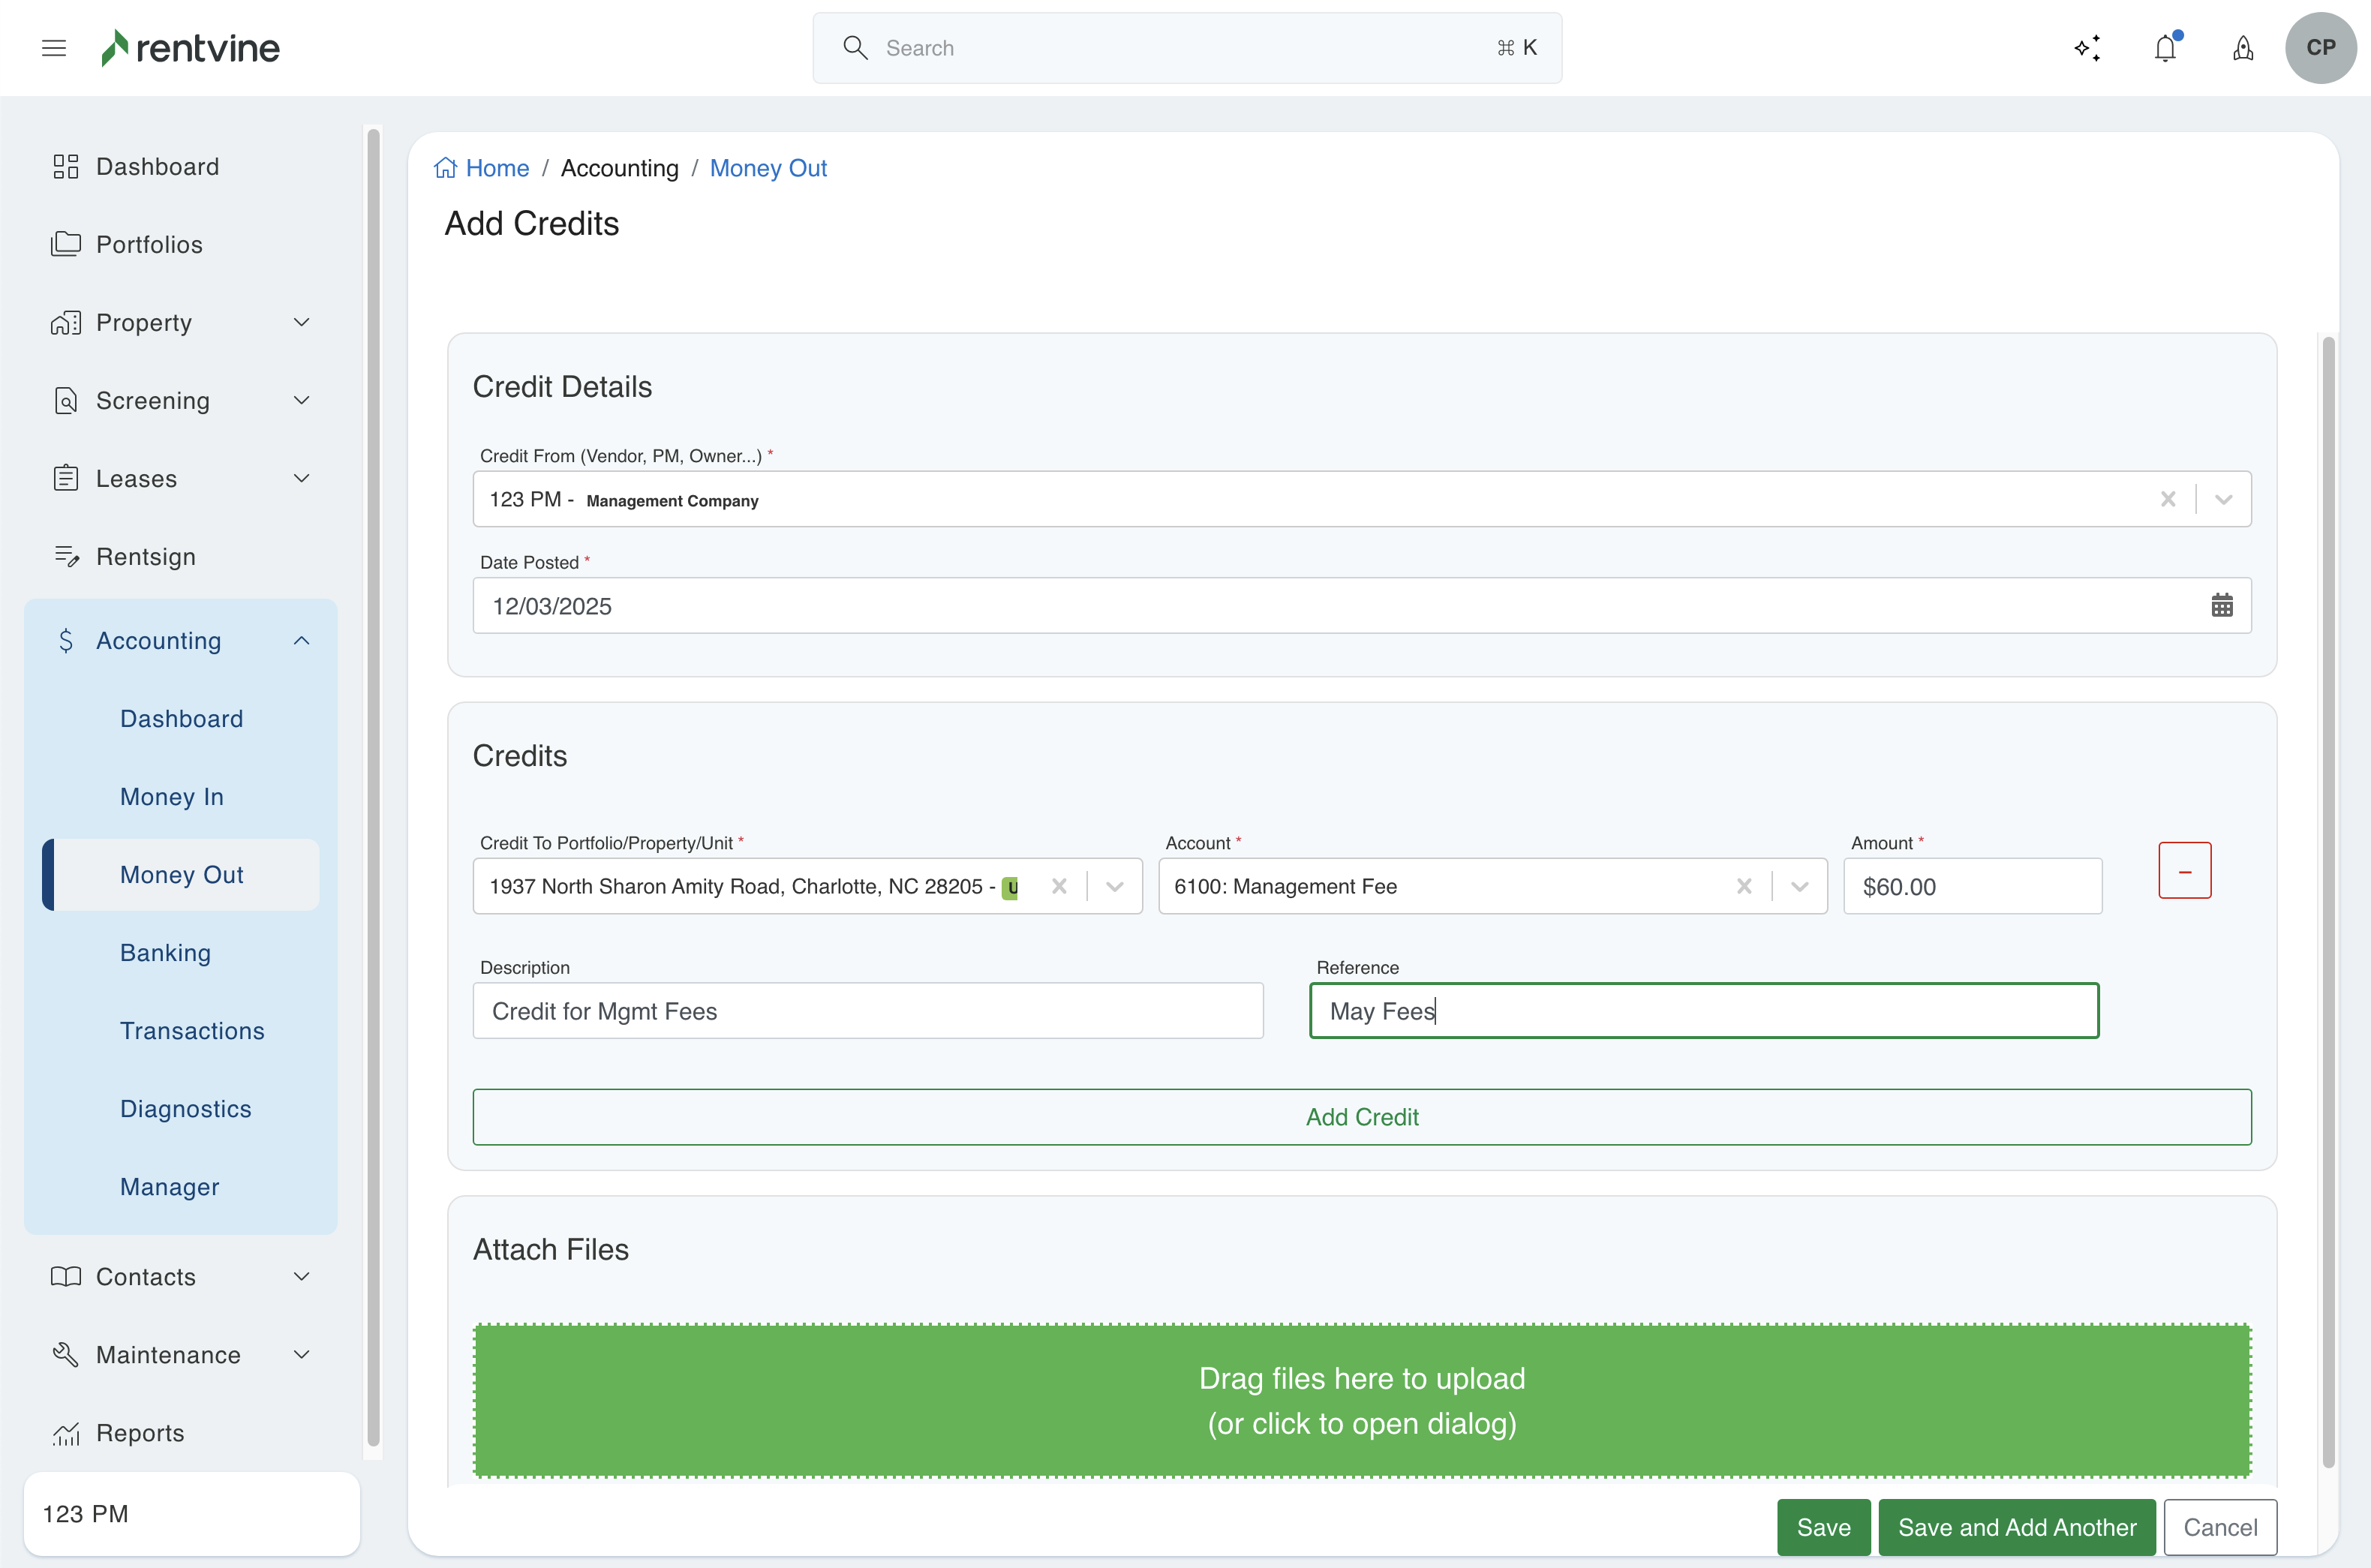Click the Home breadcrumb icon
This screenshot has height=1568, width=2371.
(x=446, y=168)
